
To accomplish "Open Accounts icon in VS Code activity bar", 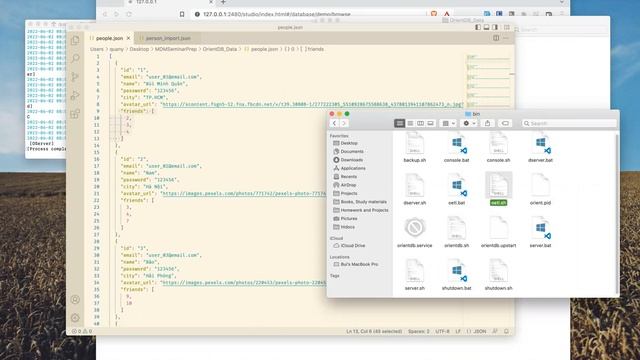I will tap(75, 299).
